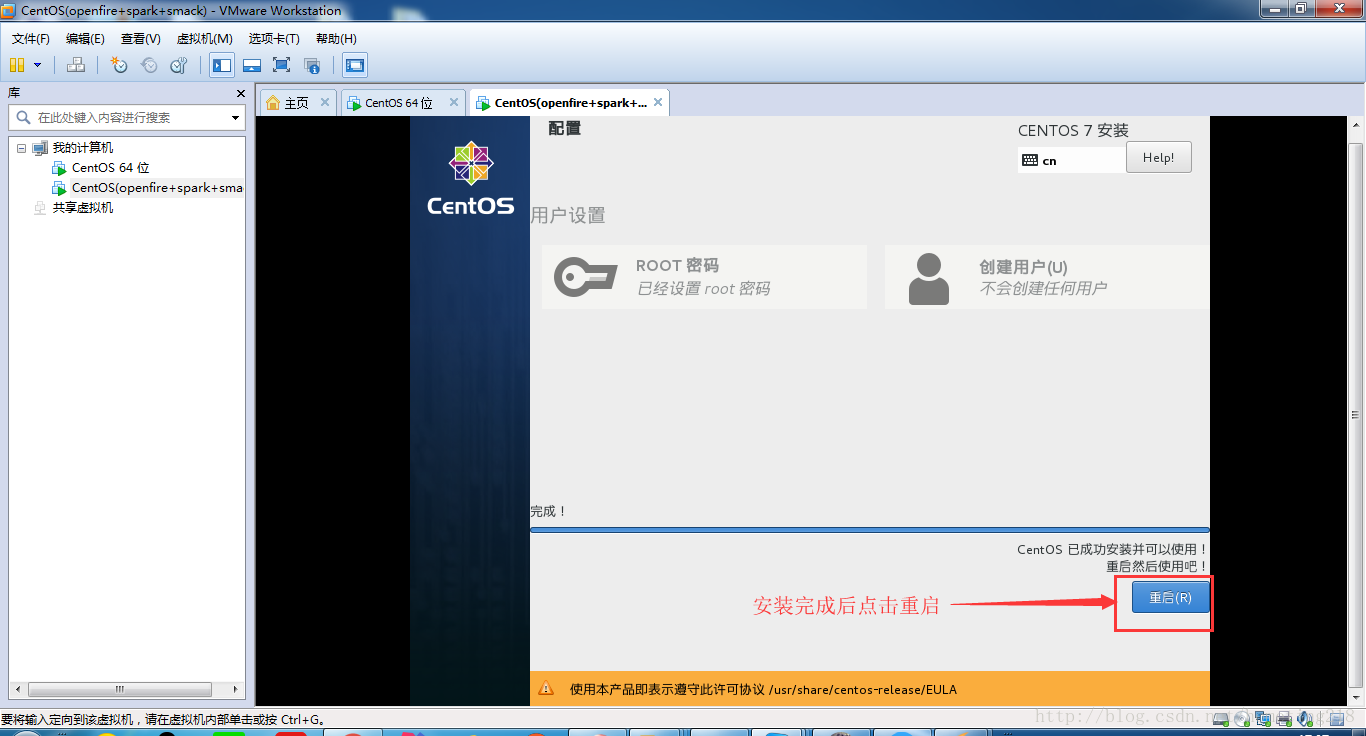The width and height of the screenshot is (1366, 736).
Task: Open the 选项卡(T) menu
Action: [274, 39]
